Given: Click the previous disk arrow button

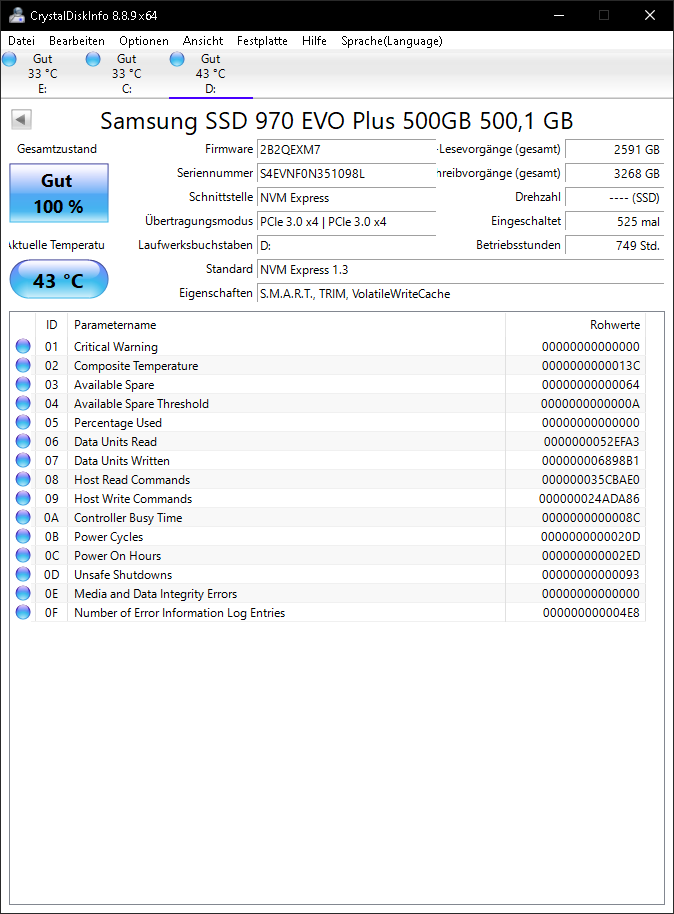Looking at the screenshot, I should point(21,119).
